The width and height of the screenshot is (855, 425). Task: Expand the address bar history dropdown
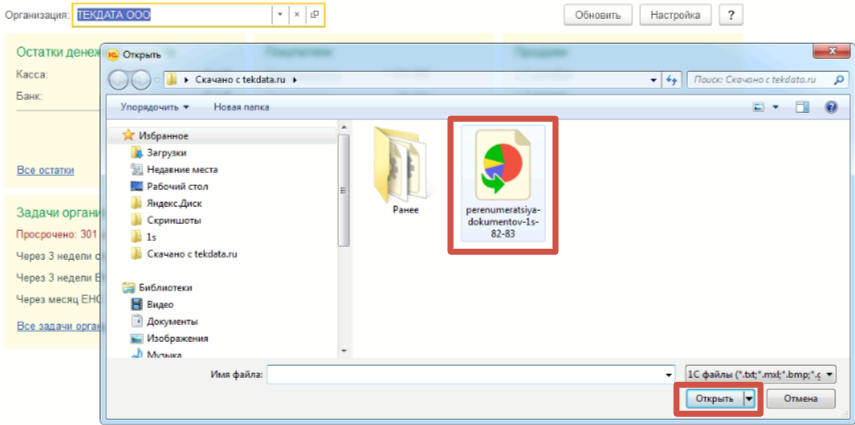[x=654, y=80]
